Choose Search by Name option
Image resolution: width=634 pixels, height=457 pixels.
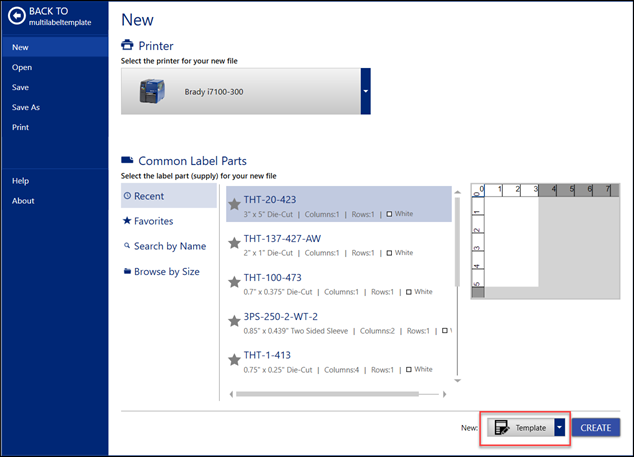(x=168, y=246)
